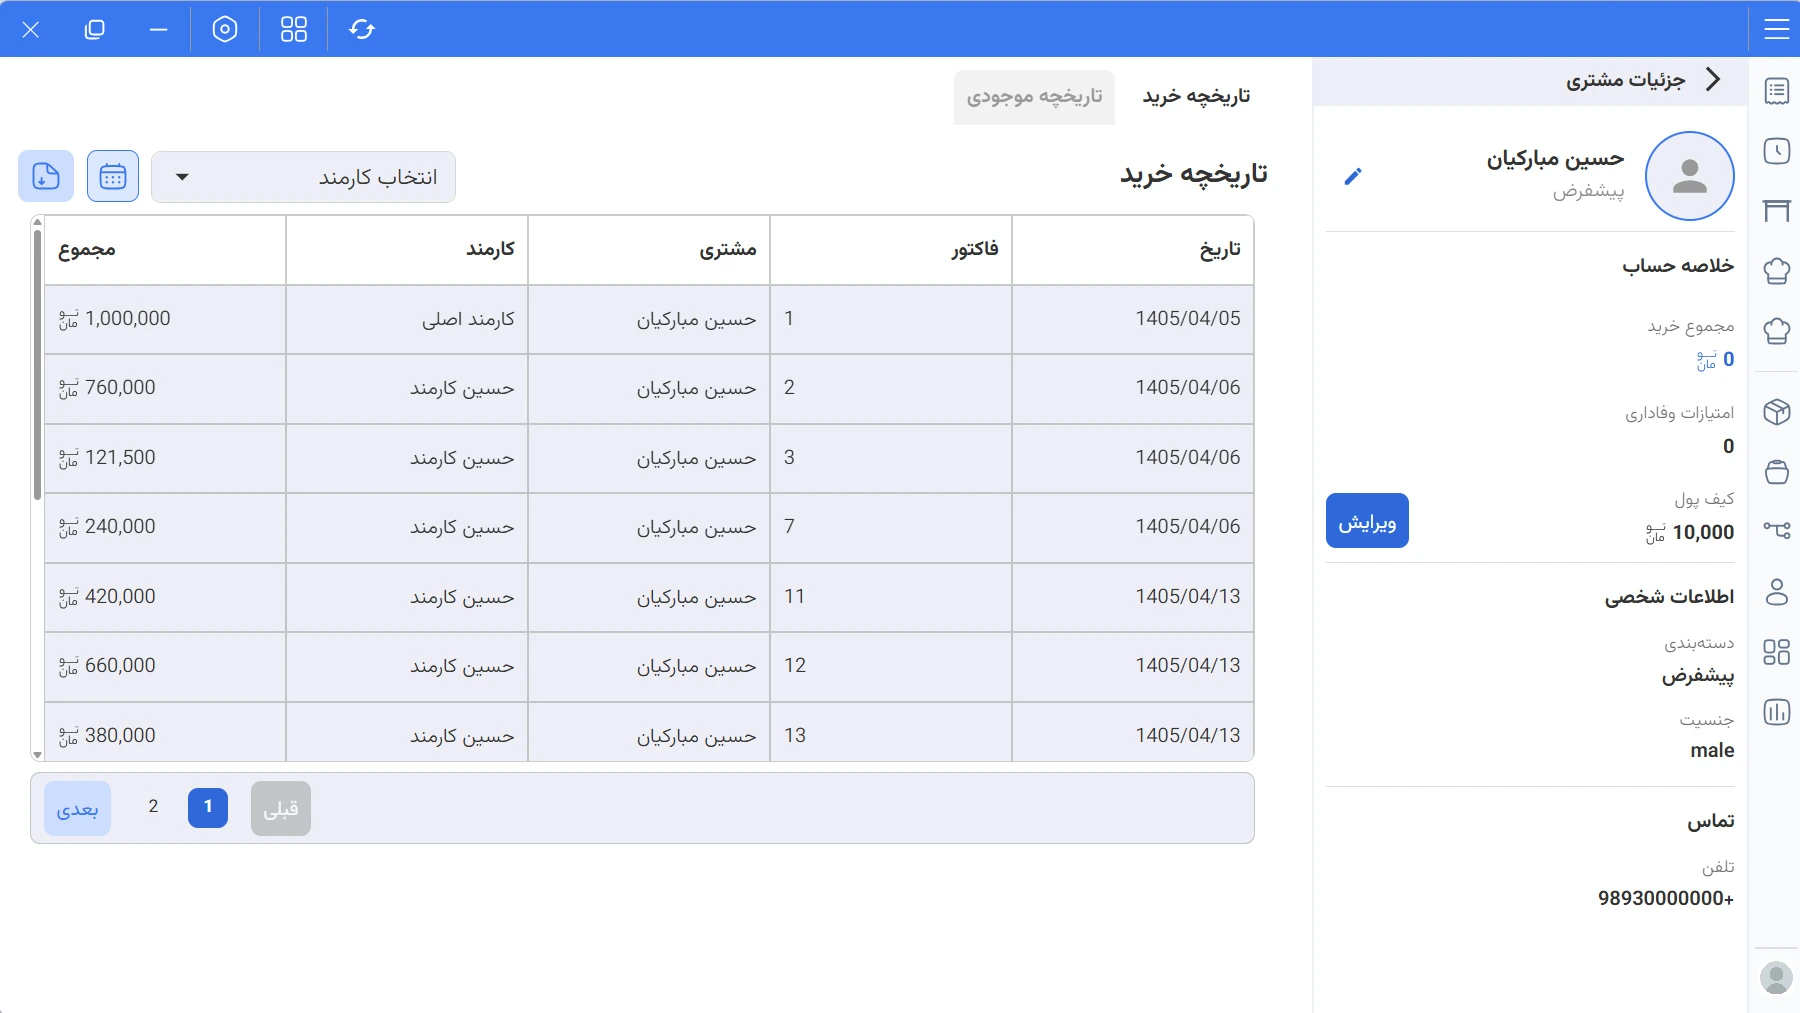Open the four-squares icon in the blue bar
This screenshot has height=1013, width=1800.
[x=294, y=29]
